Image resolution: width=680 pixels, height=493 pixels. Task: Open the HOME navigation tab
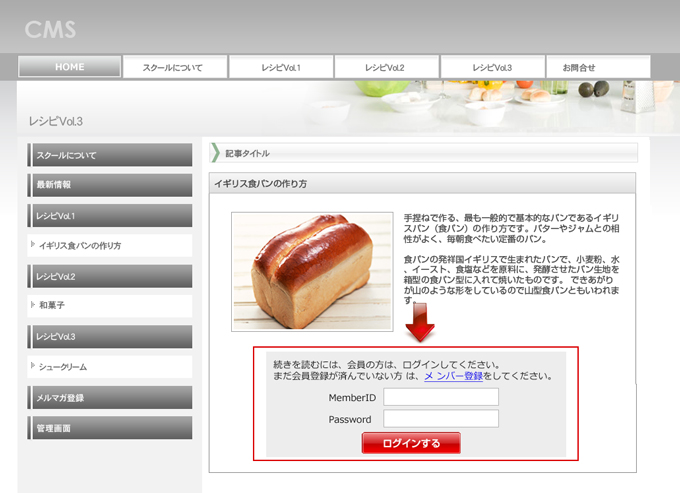tap(69, 67)
